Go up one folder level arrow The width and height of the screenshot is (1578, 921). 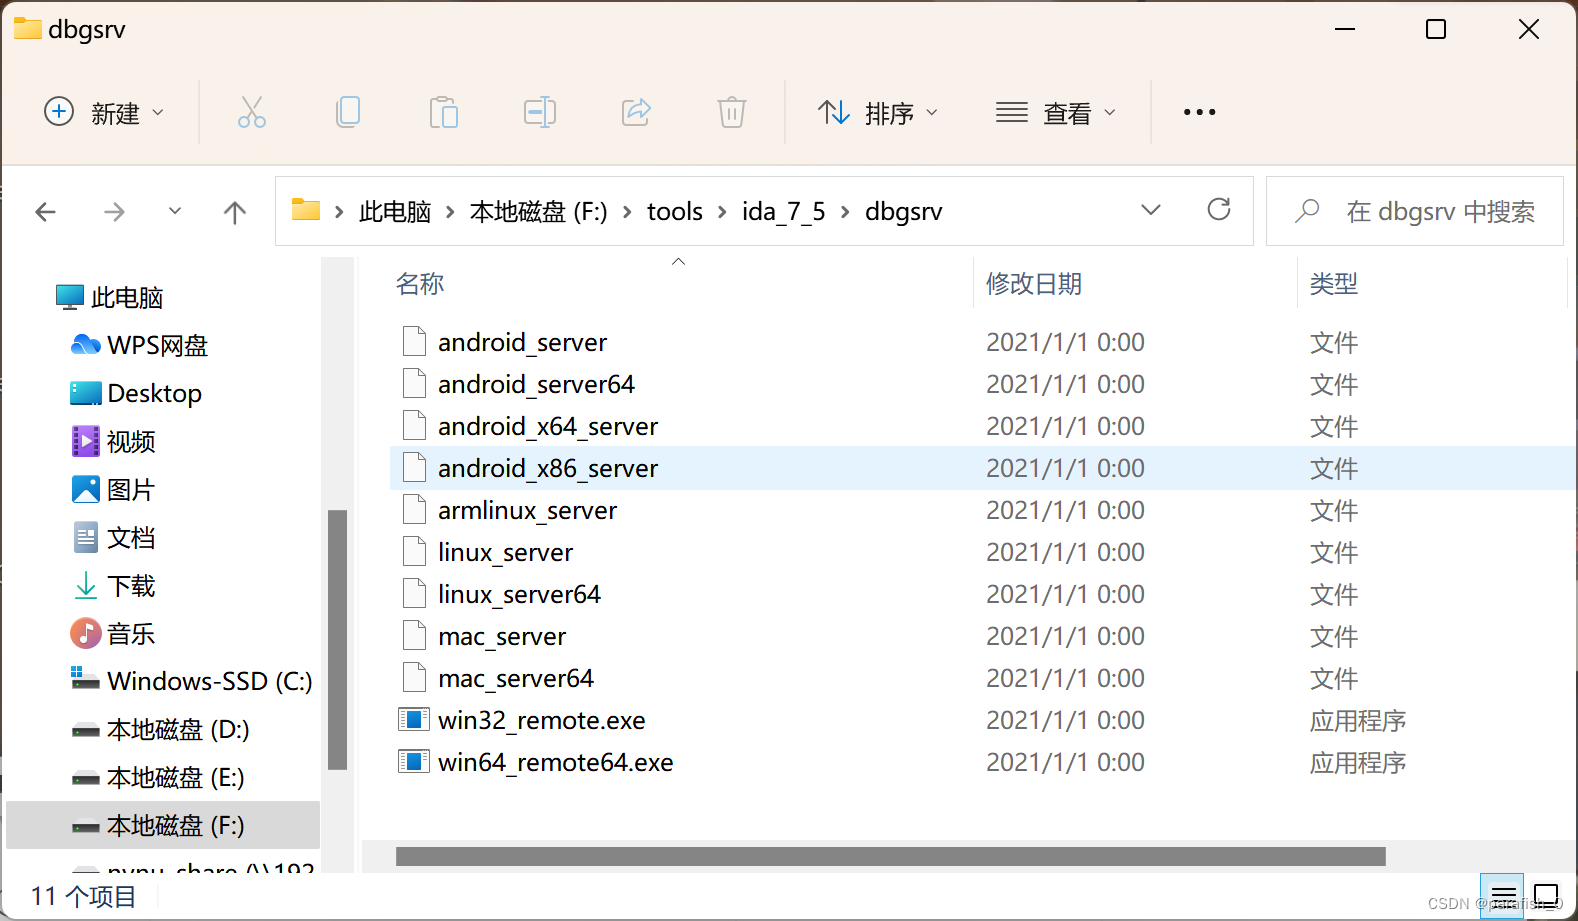coord(235,212)
